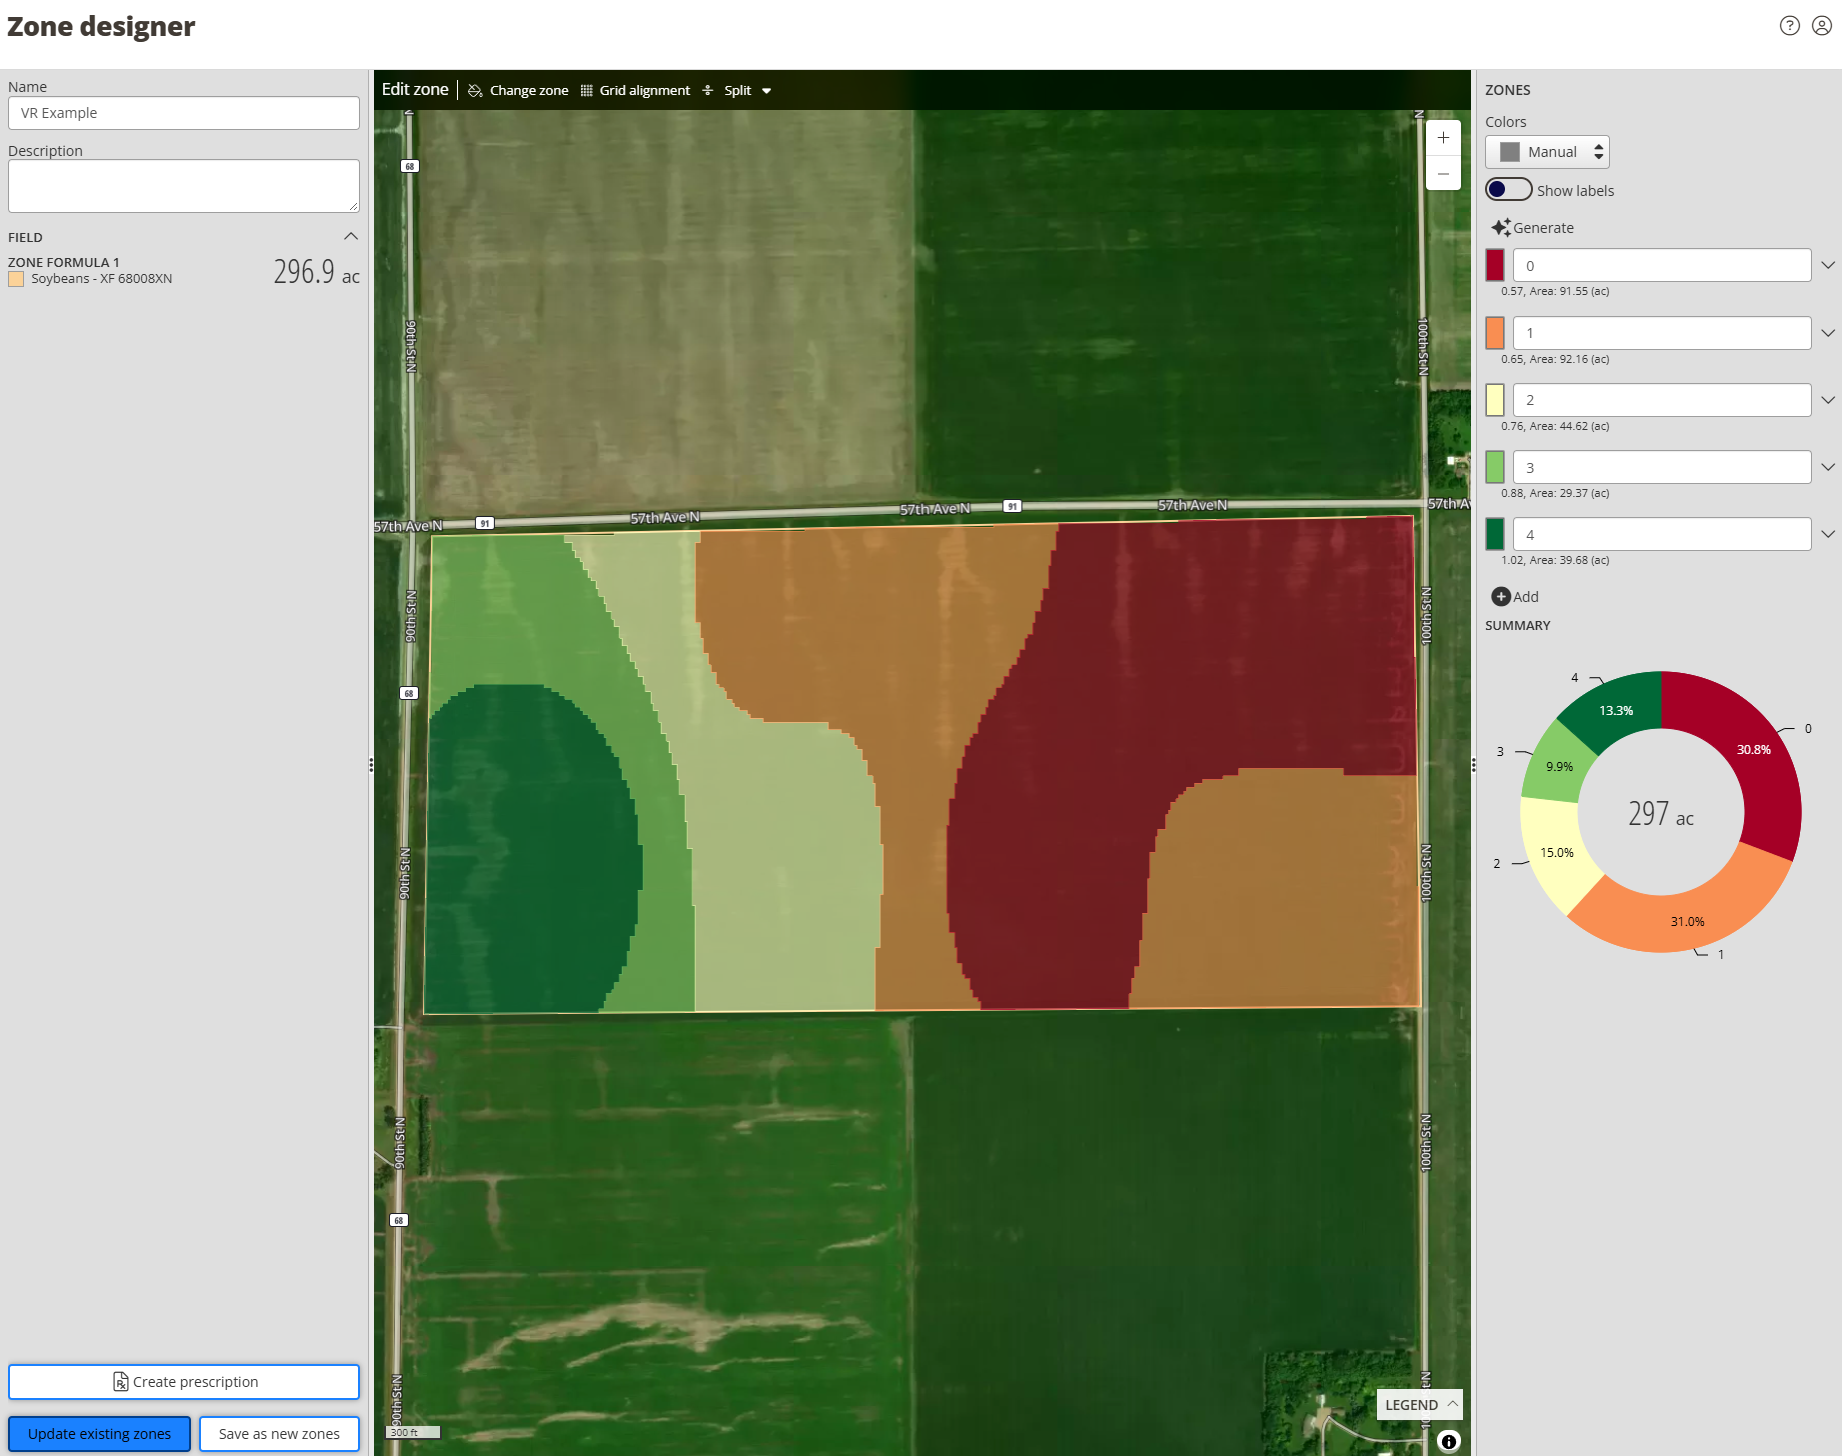
Task: Open the Grid alignment grid icon
Action: (x=587, y=90)
